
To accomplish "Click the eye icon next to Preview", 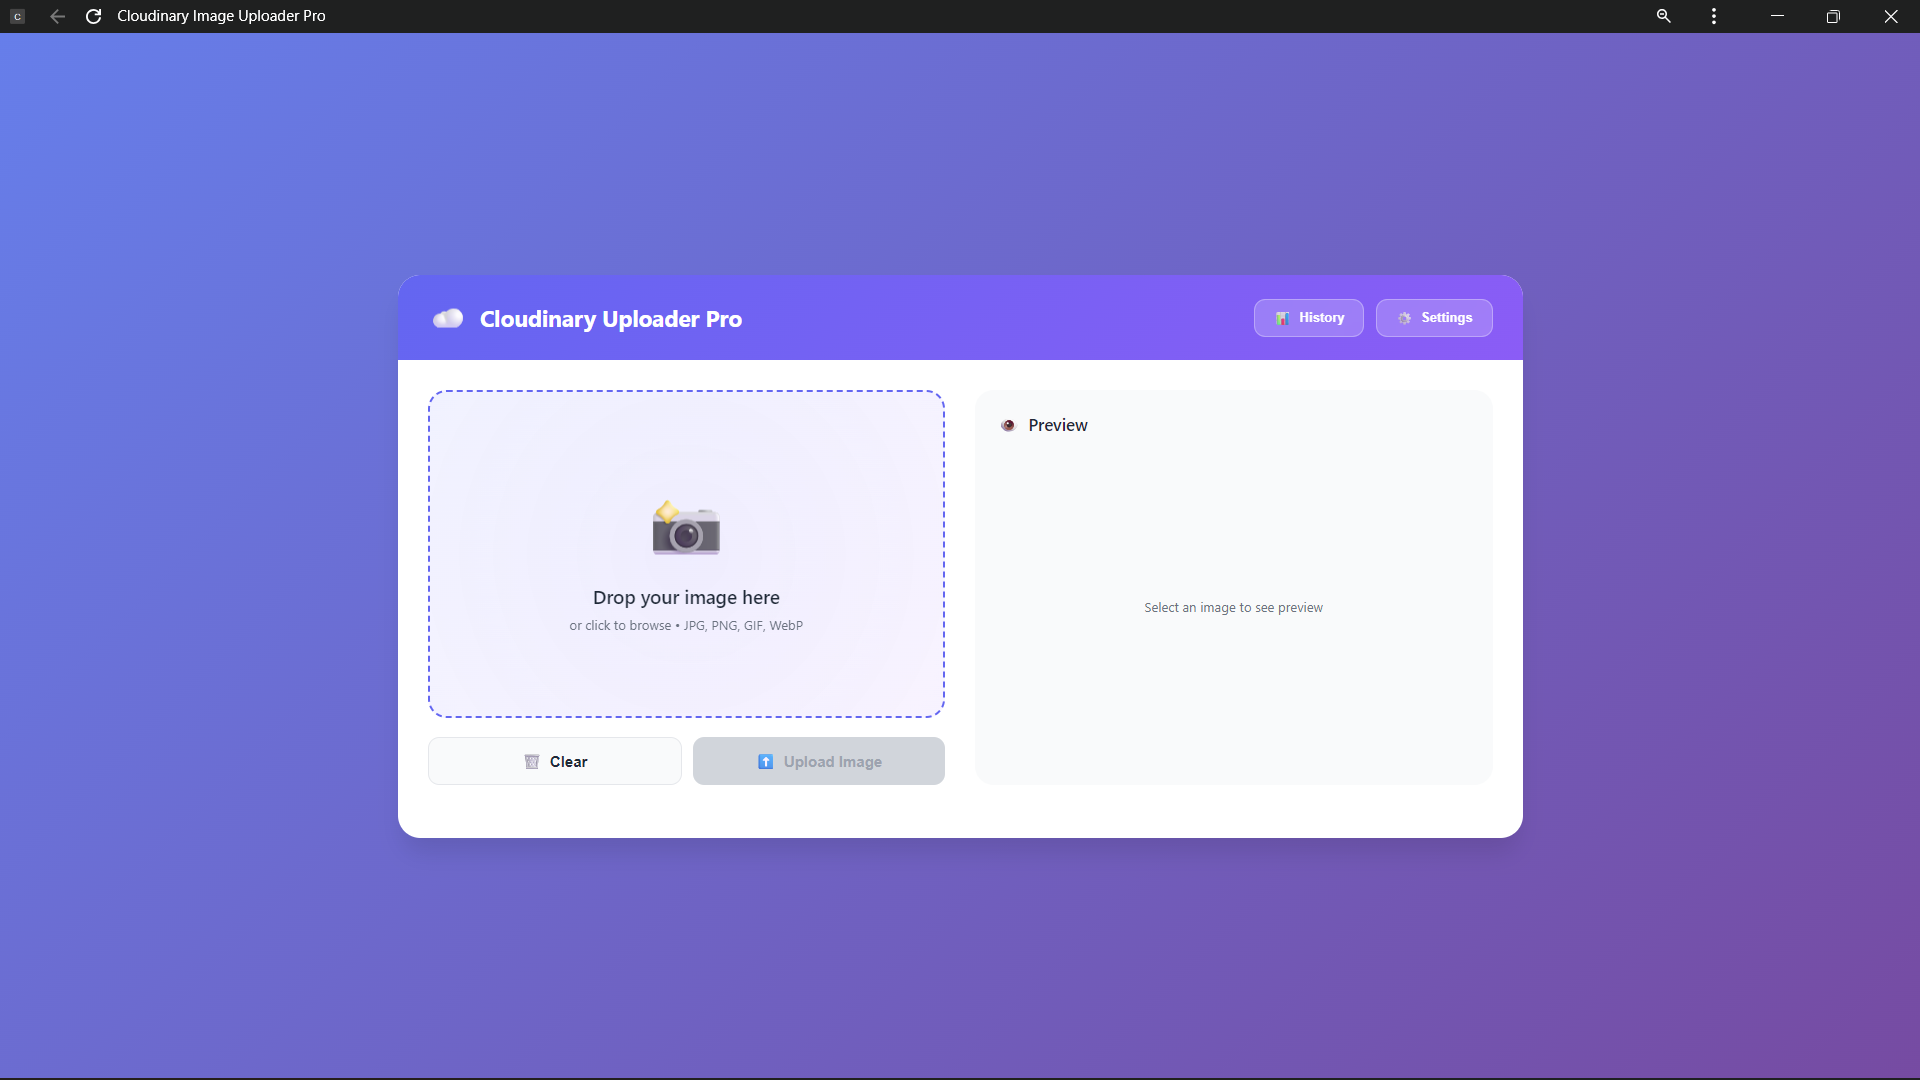I will pos(1009,425).
